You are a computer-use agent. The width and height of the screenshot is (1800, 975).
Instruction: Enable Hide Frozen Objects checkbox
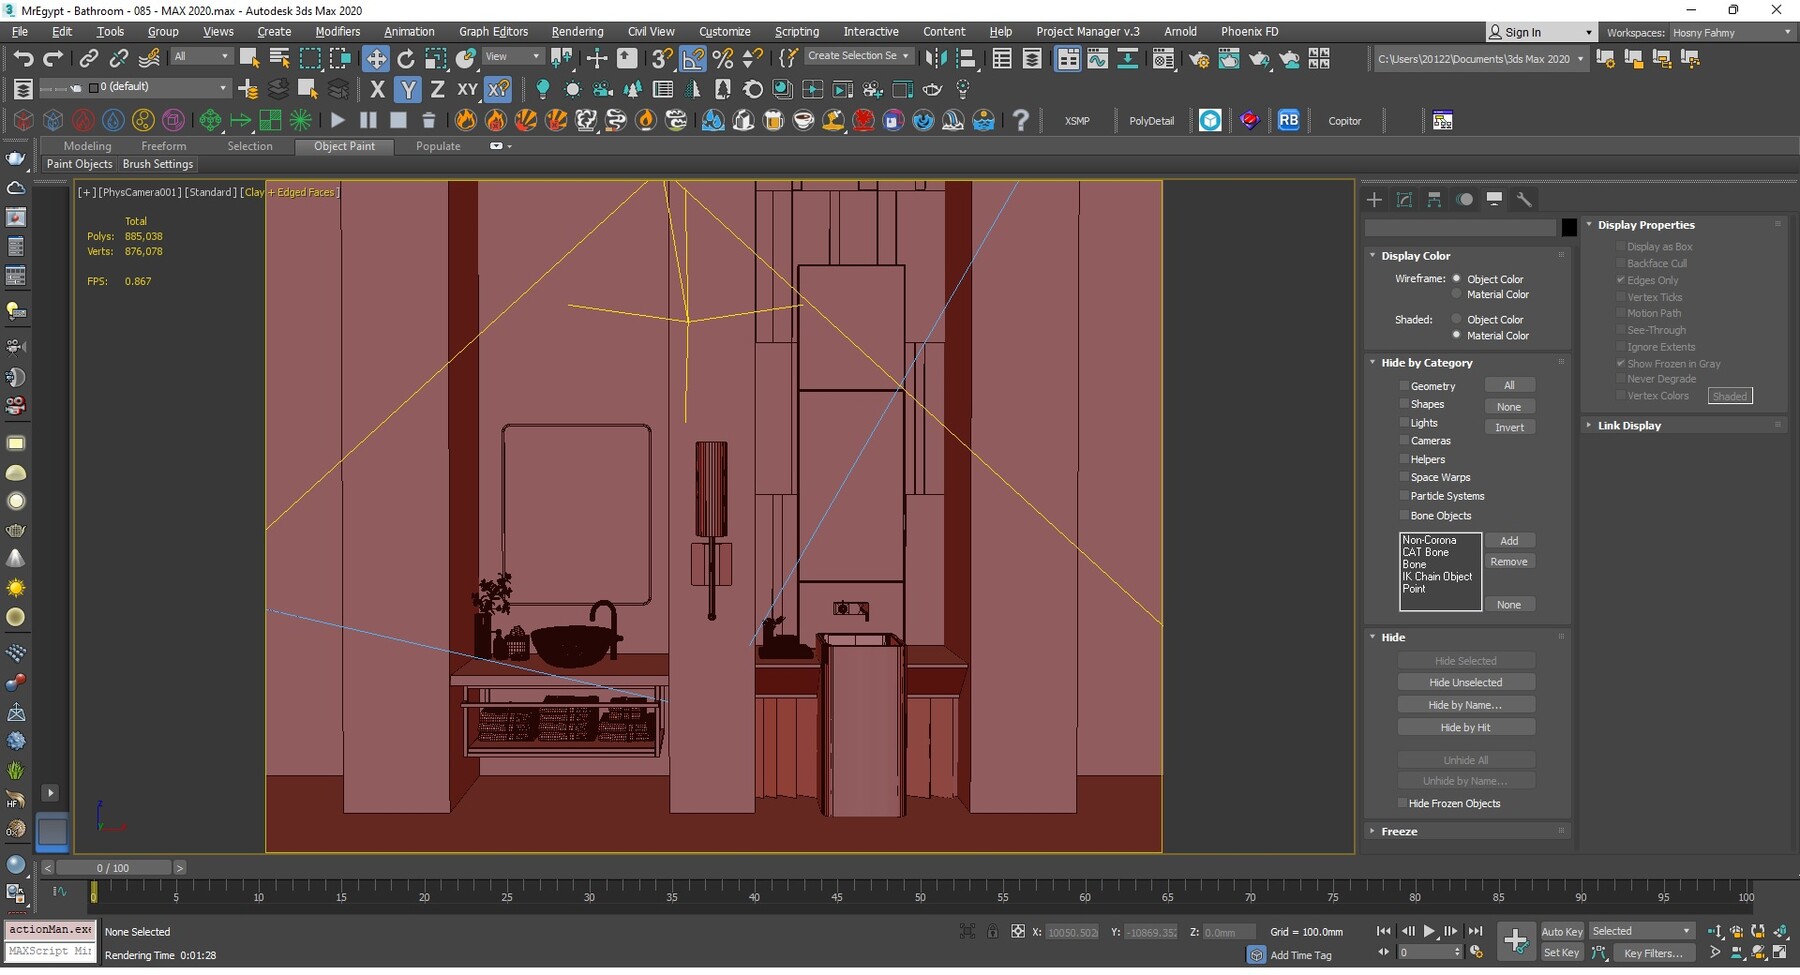pyautogui.click(x=1402, y=804)
